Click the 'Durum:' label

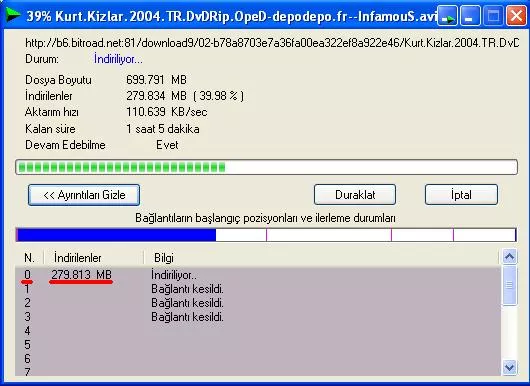[x=42, y=59]
